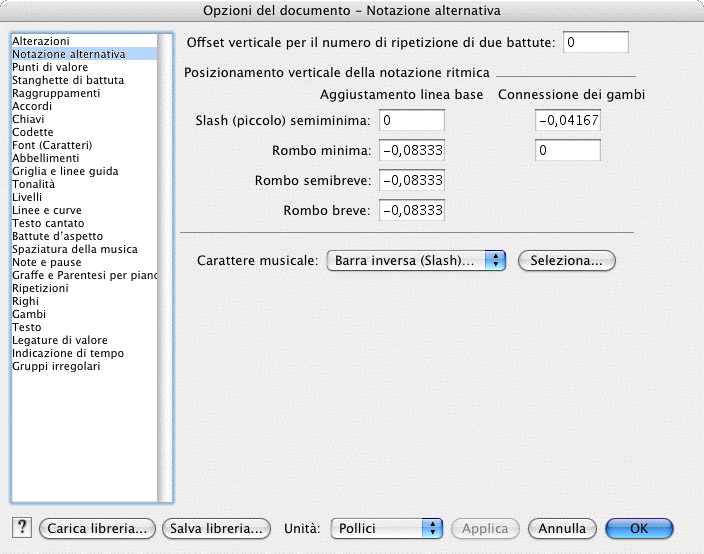
Task: Click the question mark help icon
Action: coord(22,528)
